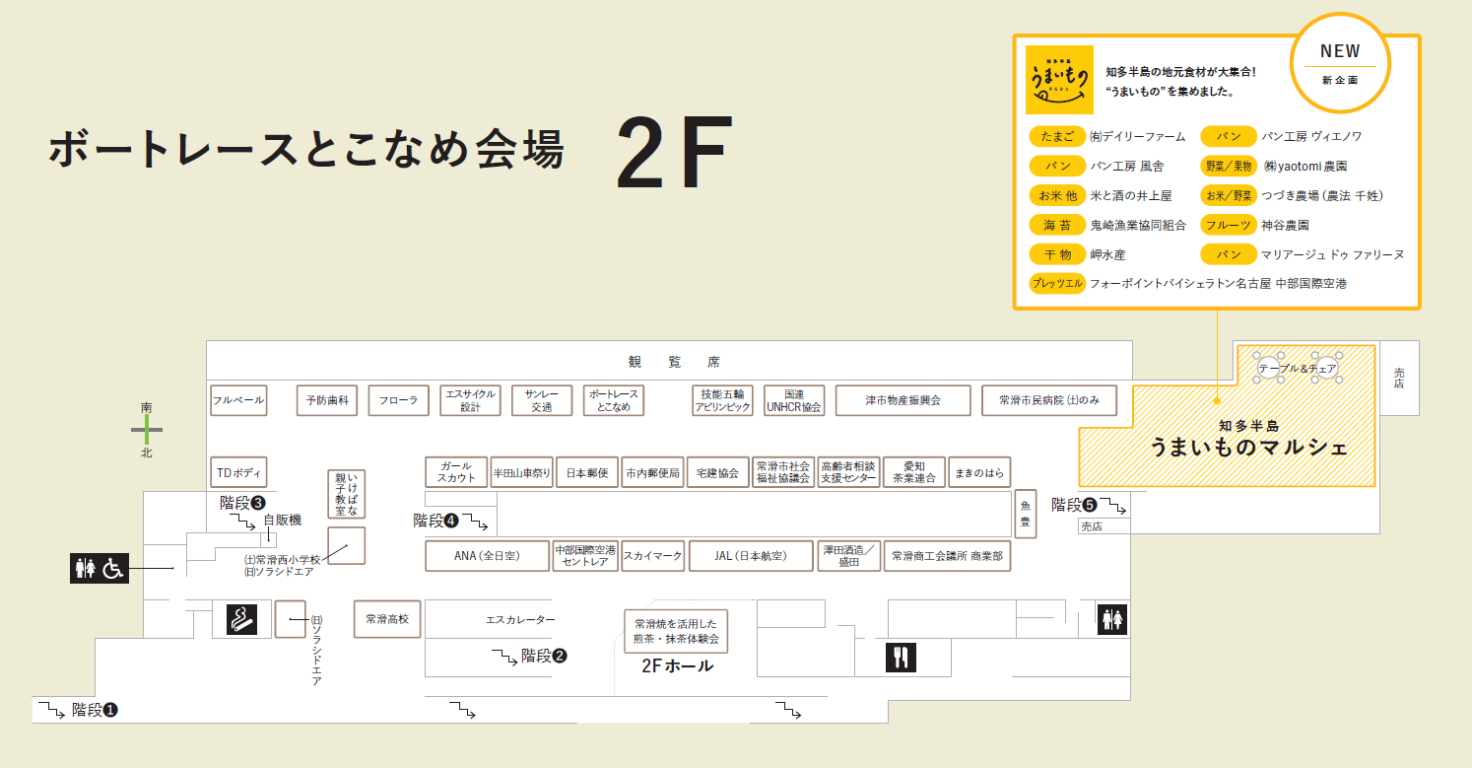The width and height of the screenshot is (1472, 768).
Task: Click the 階段❺ stairs marker
Action: coord(1088,506)
